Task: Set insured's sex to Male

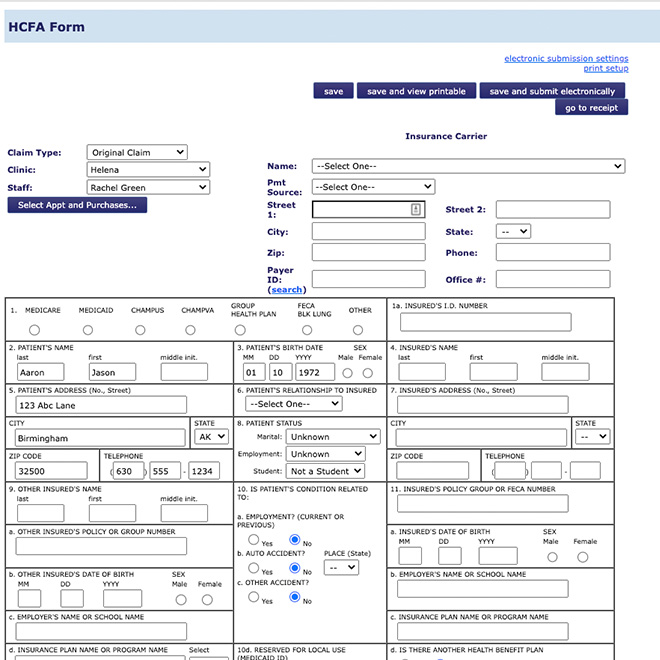Action: tap(552, 557)
